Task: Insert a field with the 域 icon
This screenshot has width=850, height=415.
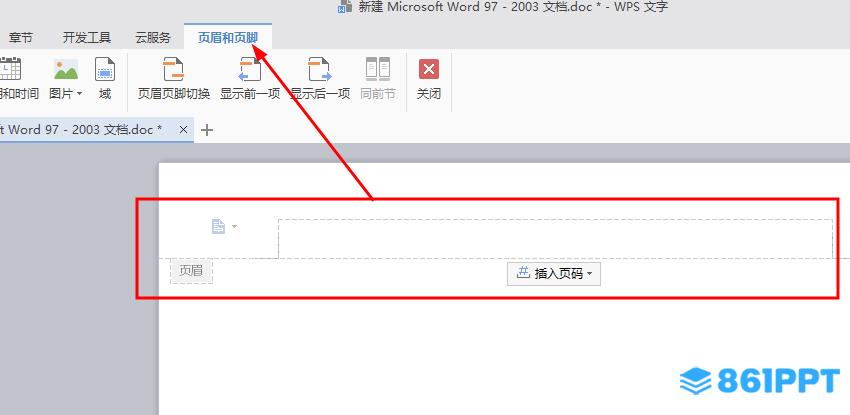Action: tap(105, 70)
